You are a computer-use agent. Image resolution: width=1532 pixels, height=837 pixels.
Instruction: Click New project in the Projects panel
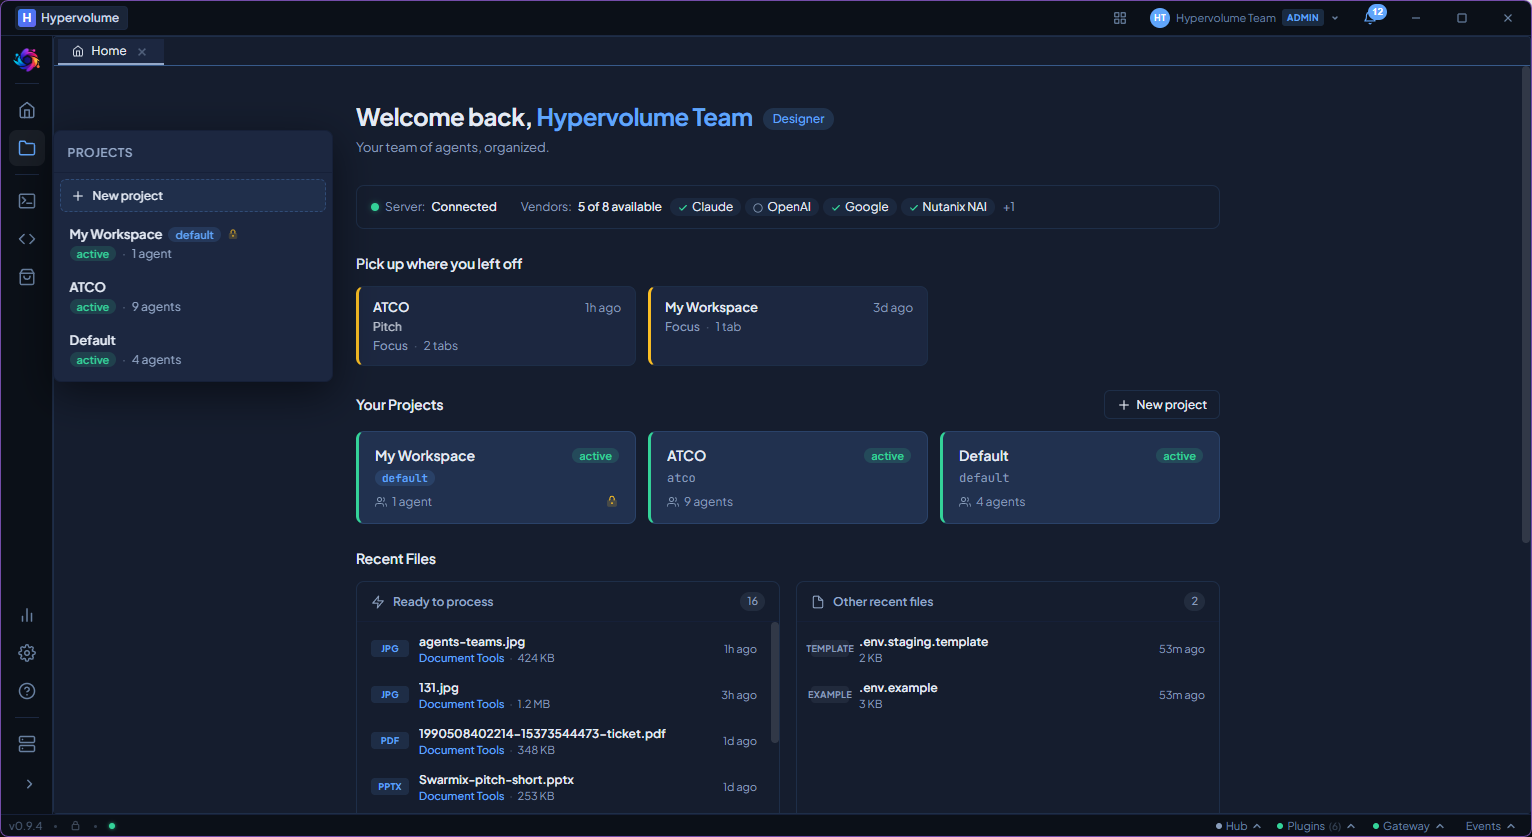pos(193,196)
